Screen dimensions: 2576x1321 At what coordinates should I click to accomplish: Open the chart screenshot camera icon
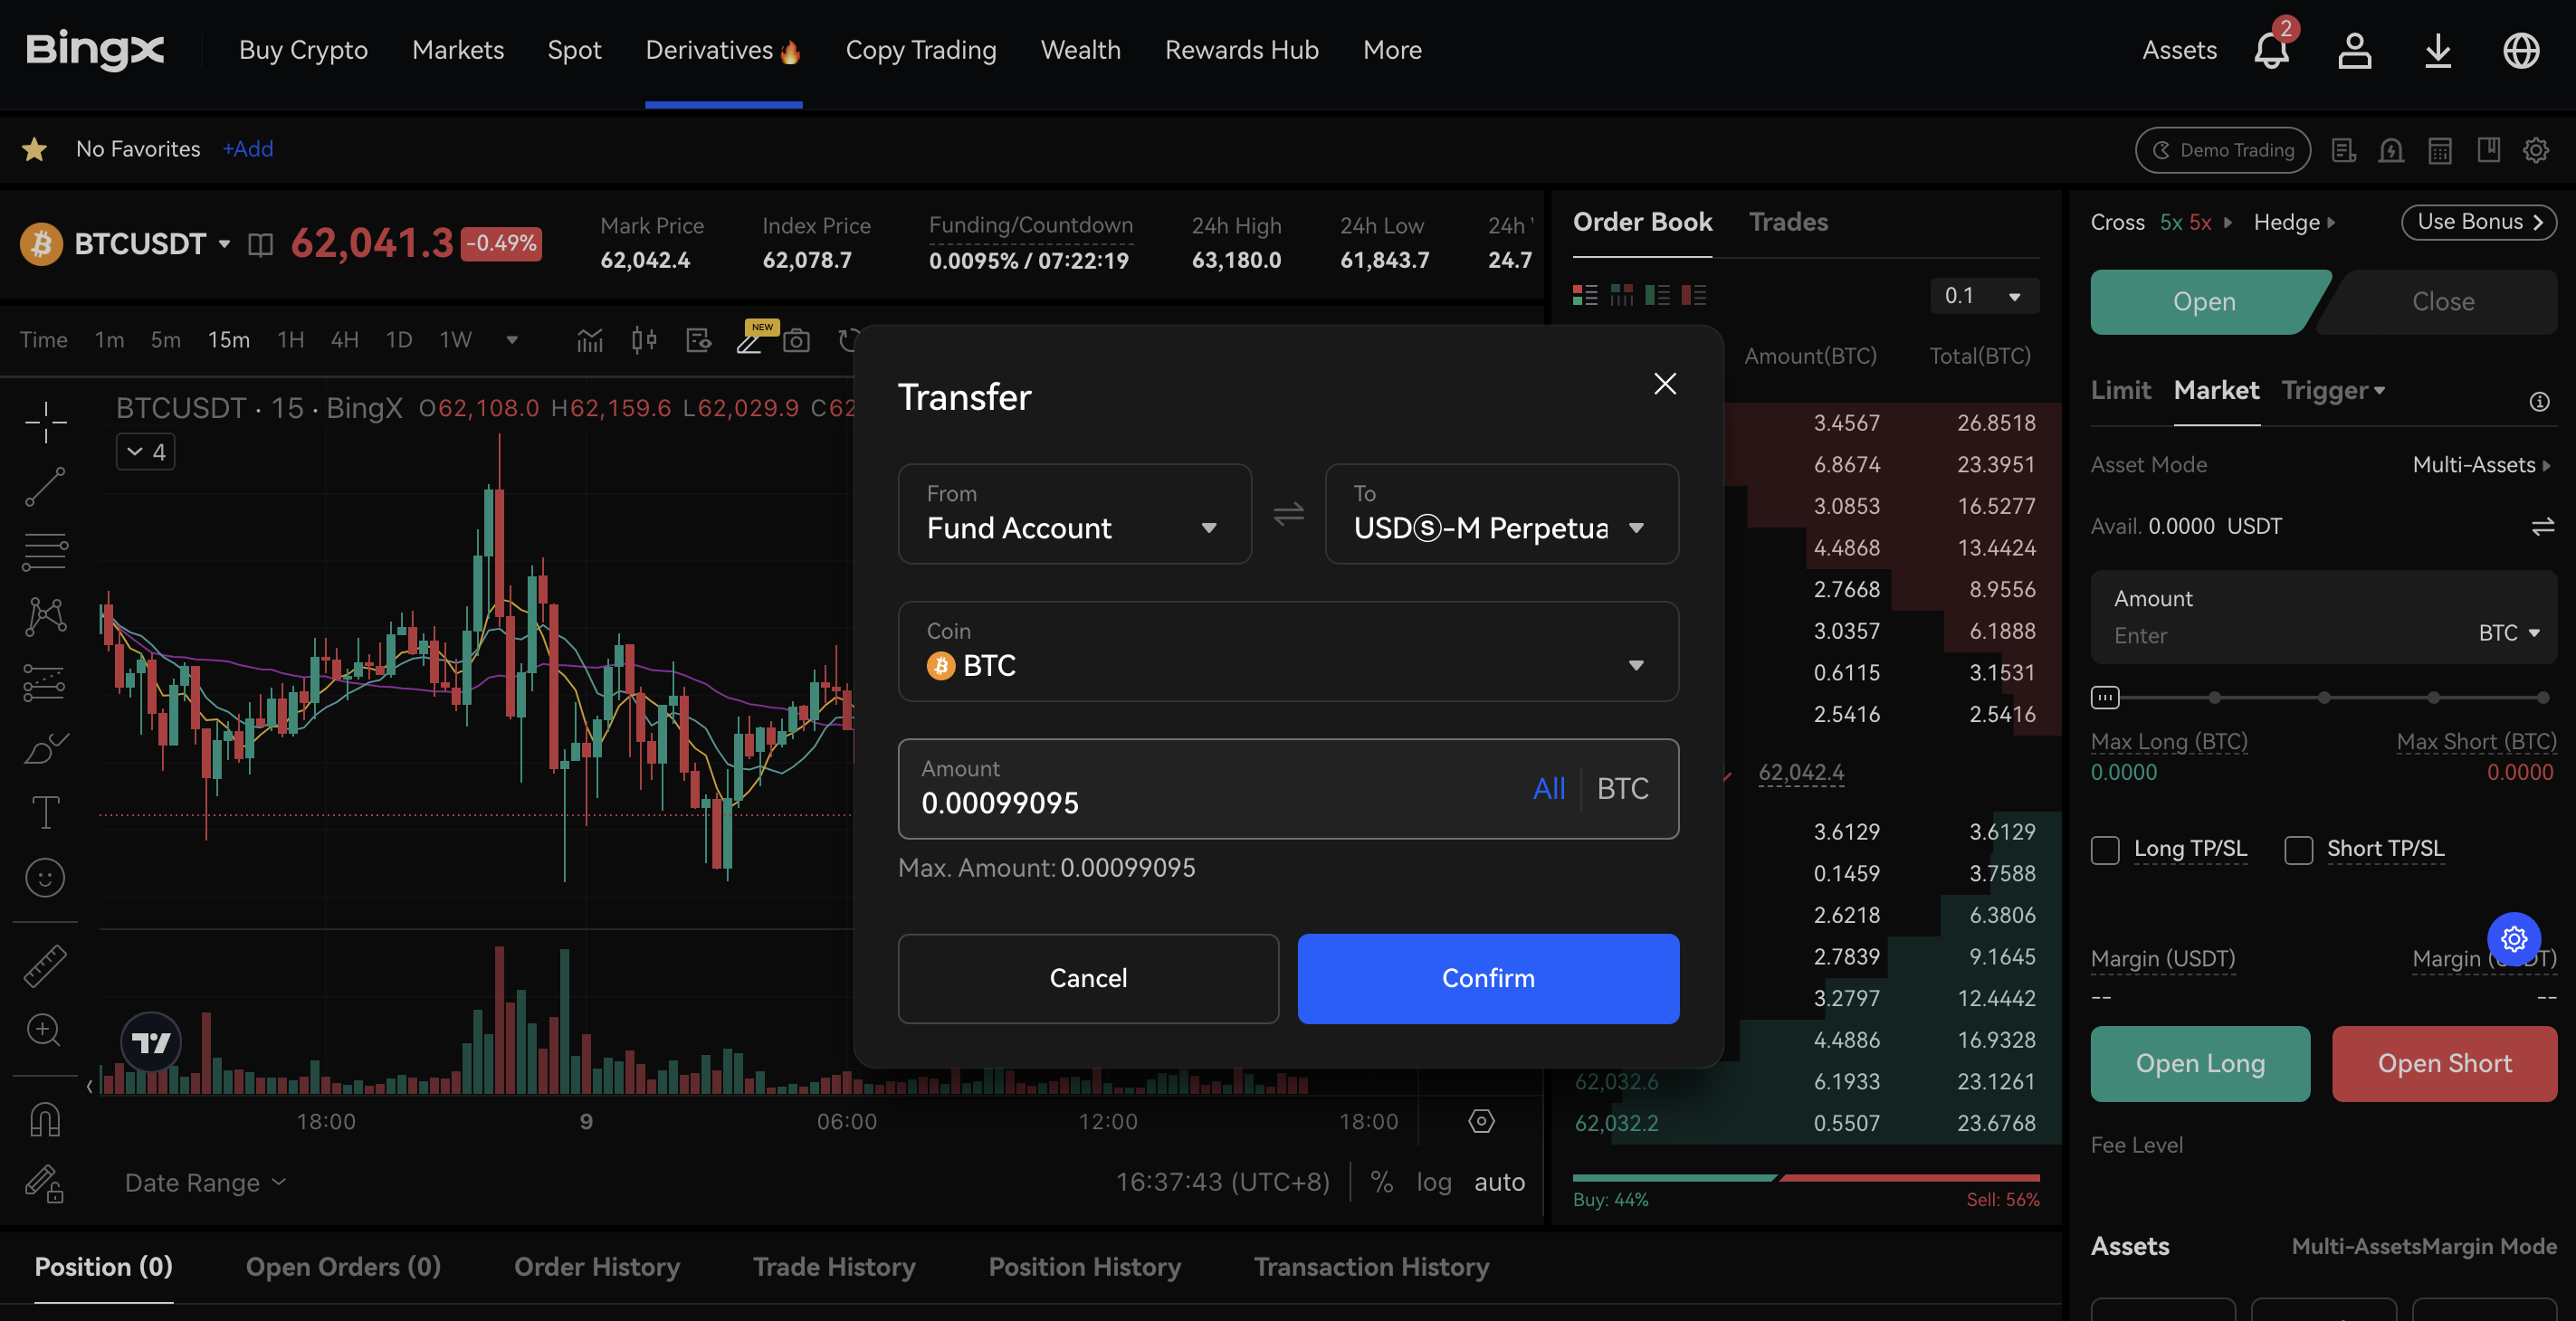pyautogui.click(x=796, y=341)
